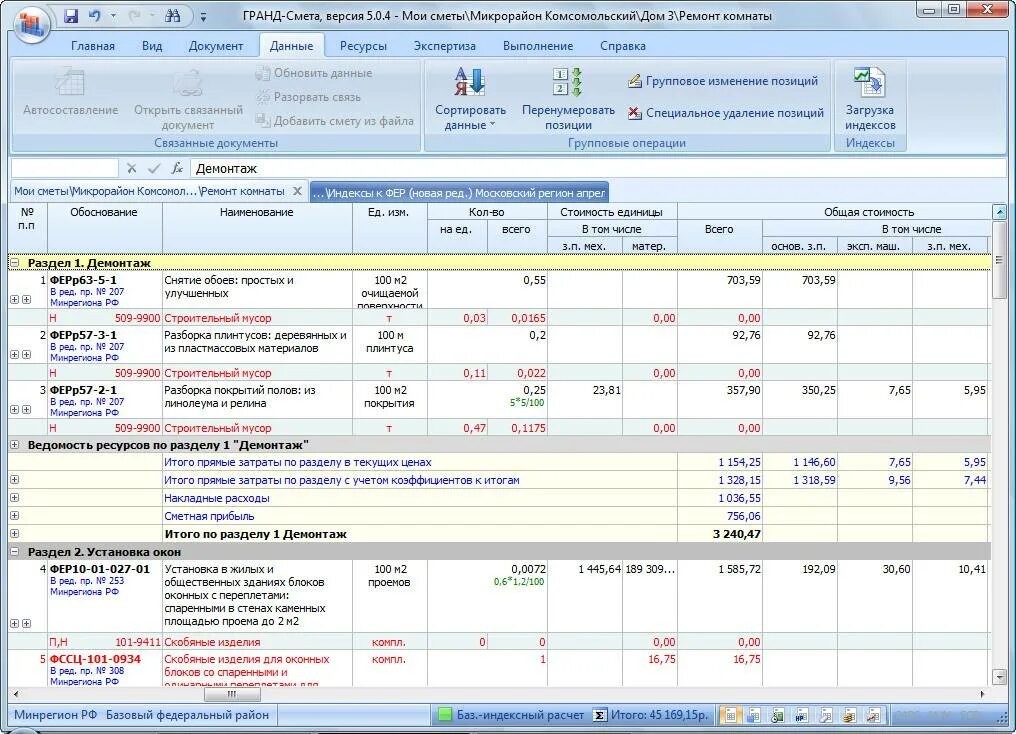Click Групповое изменение позиций

pyautogui.click(x=723, y=81)
